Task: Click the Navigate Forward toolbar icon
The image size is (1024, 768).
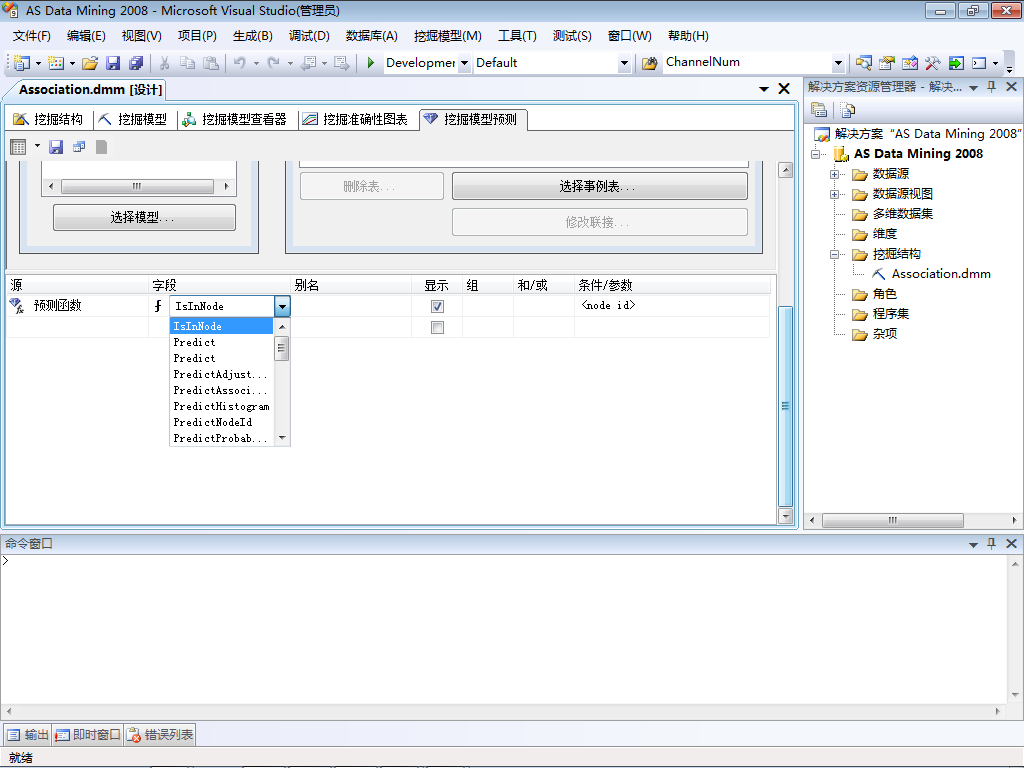Action: [342, 63]
